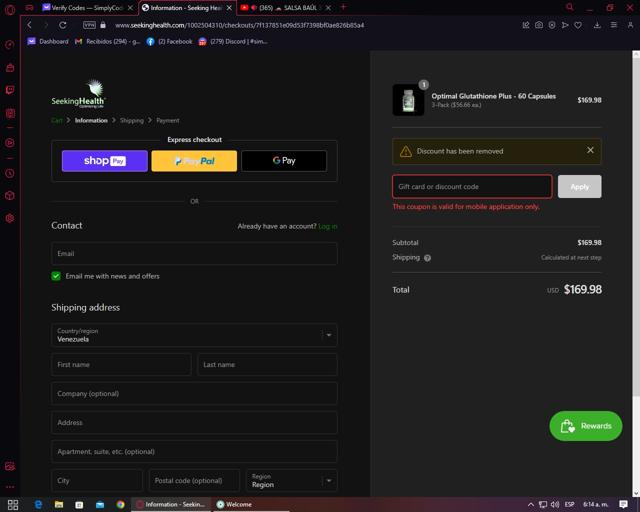Image resolution: width=640 pixels, height=512 pixels.
Task: Click the snapshot camera icon in toolbar
Action: tap(539, 25)
